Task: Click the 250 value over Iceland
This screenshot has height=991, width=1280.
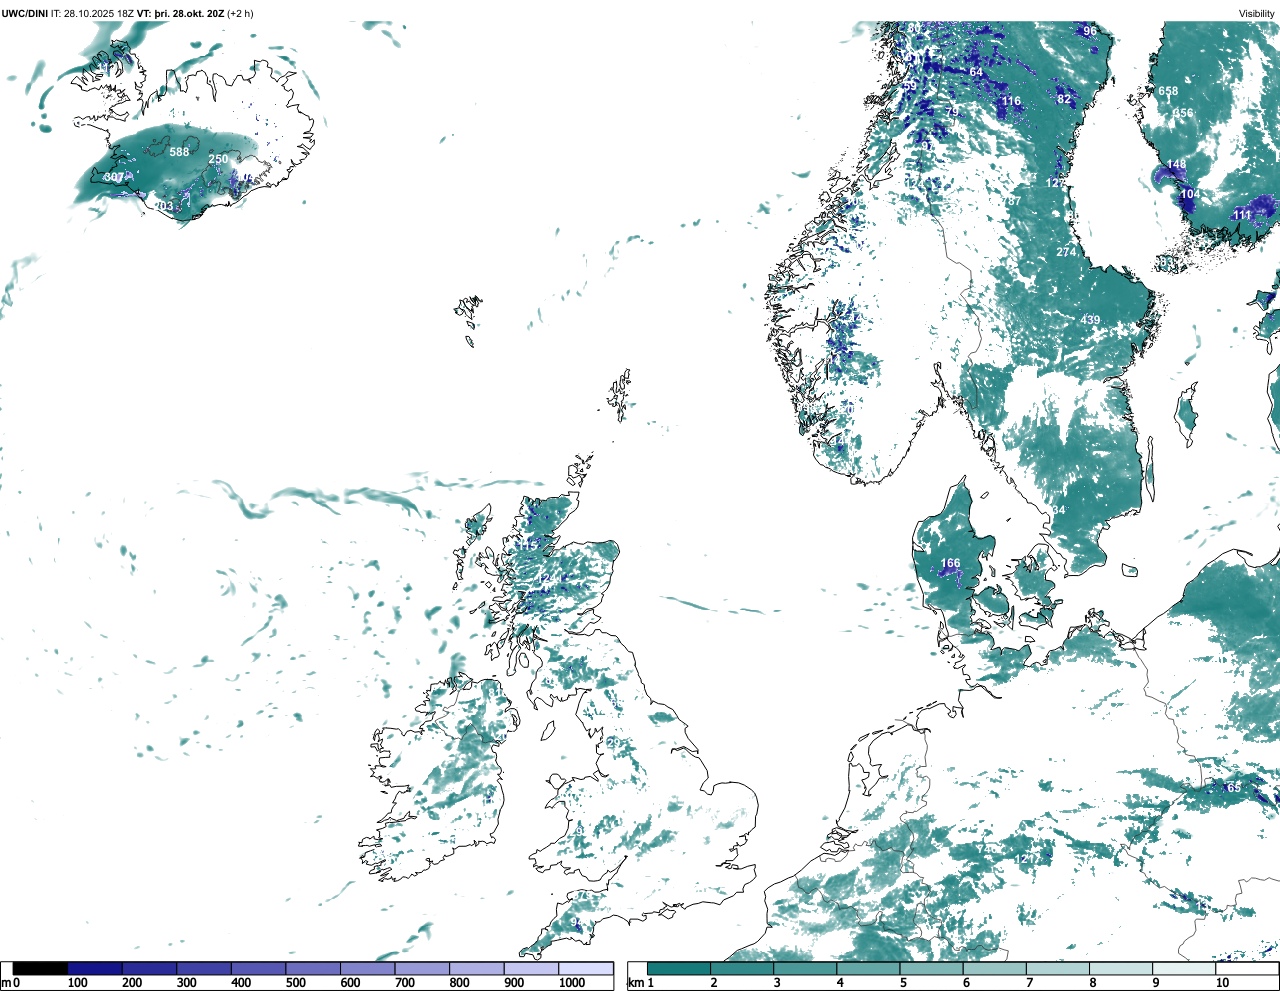Action: coord(218,159)
